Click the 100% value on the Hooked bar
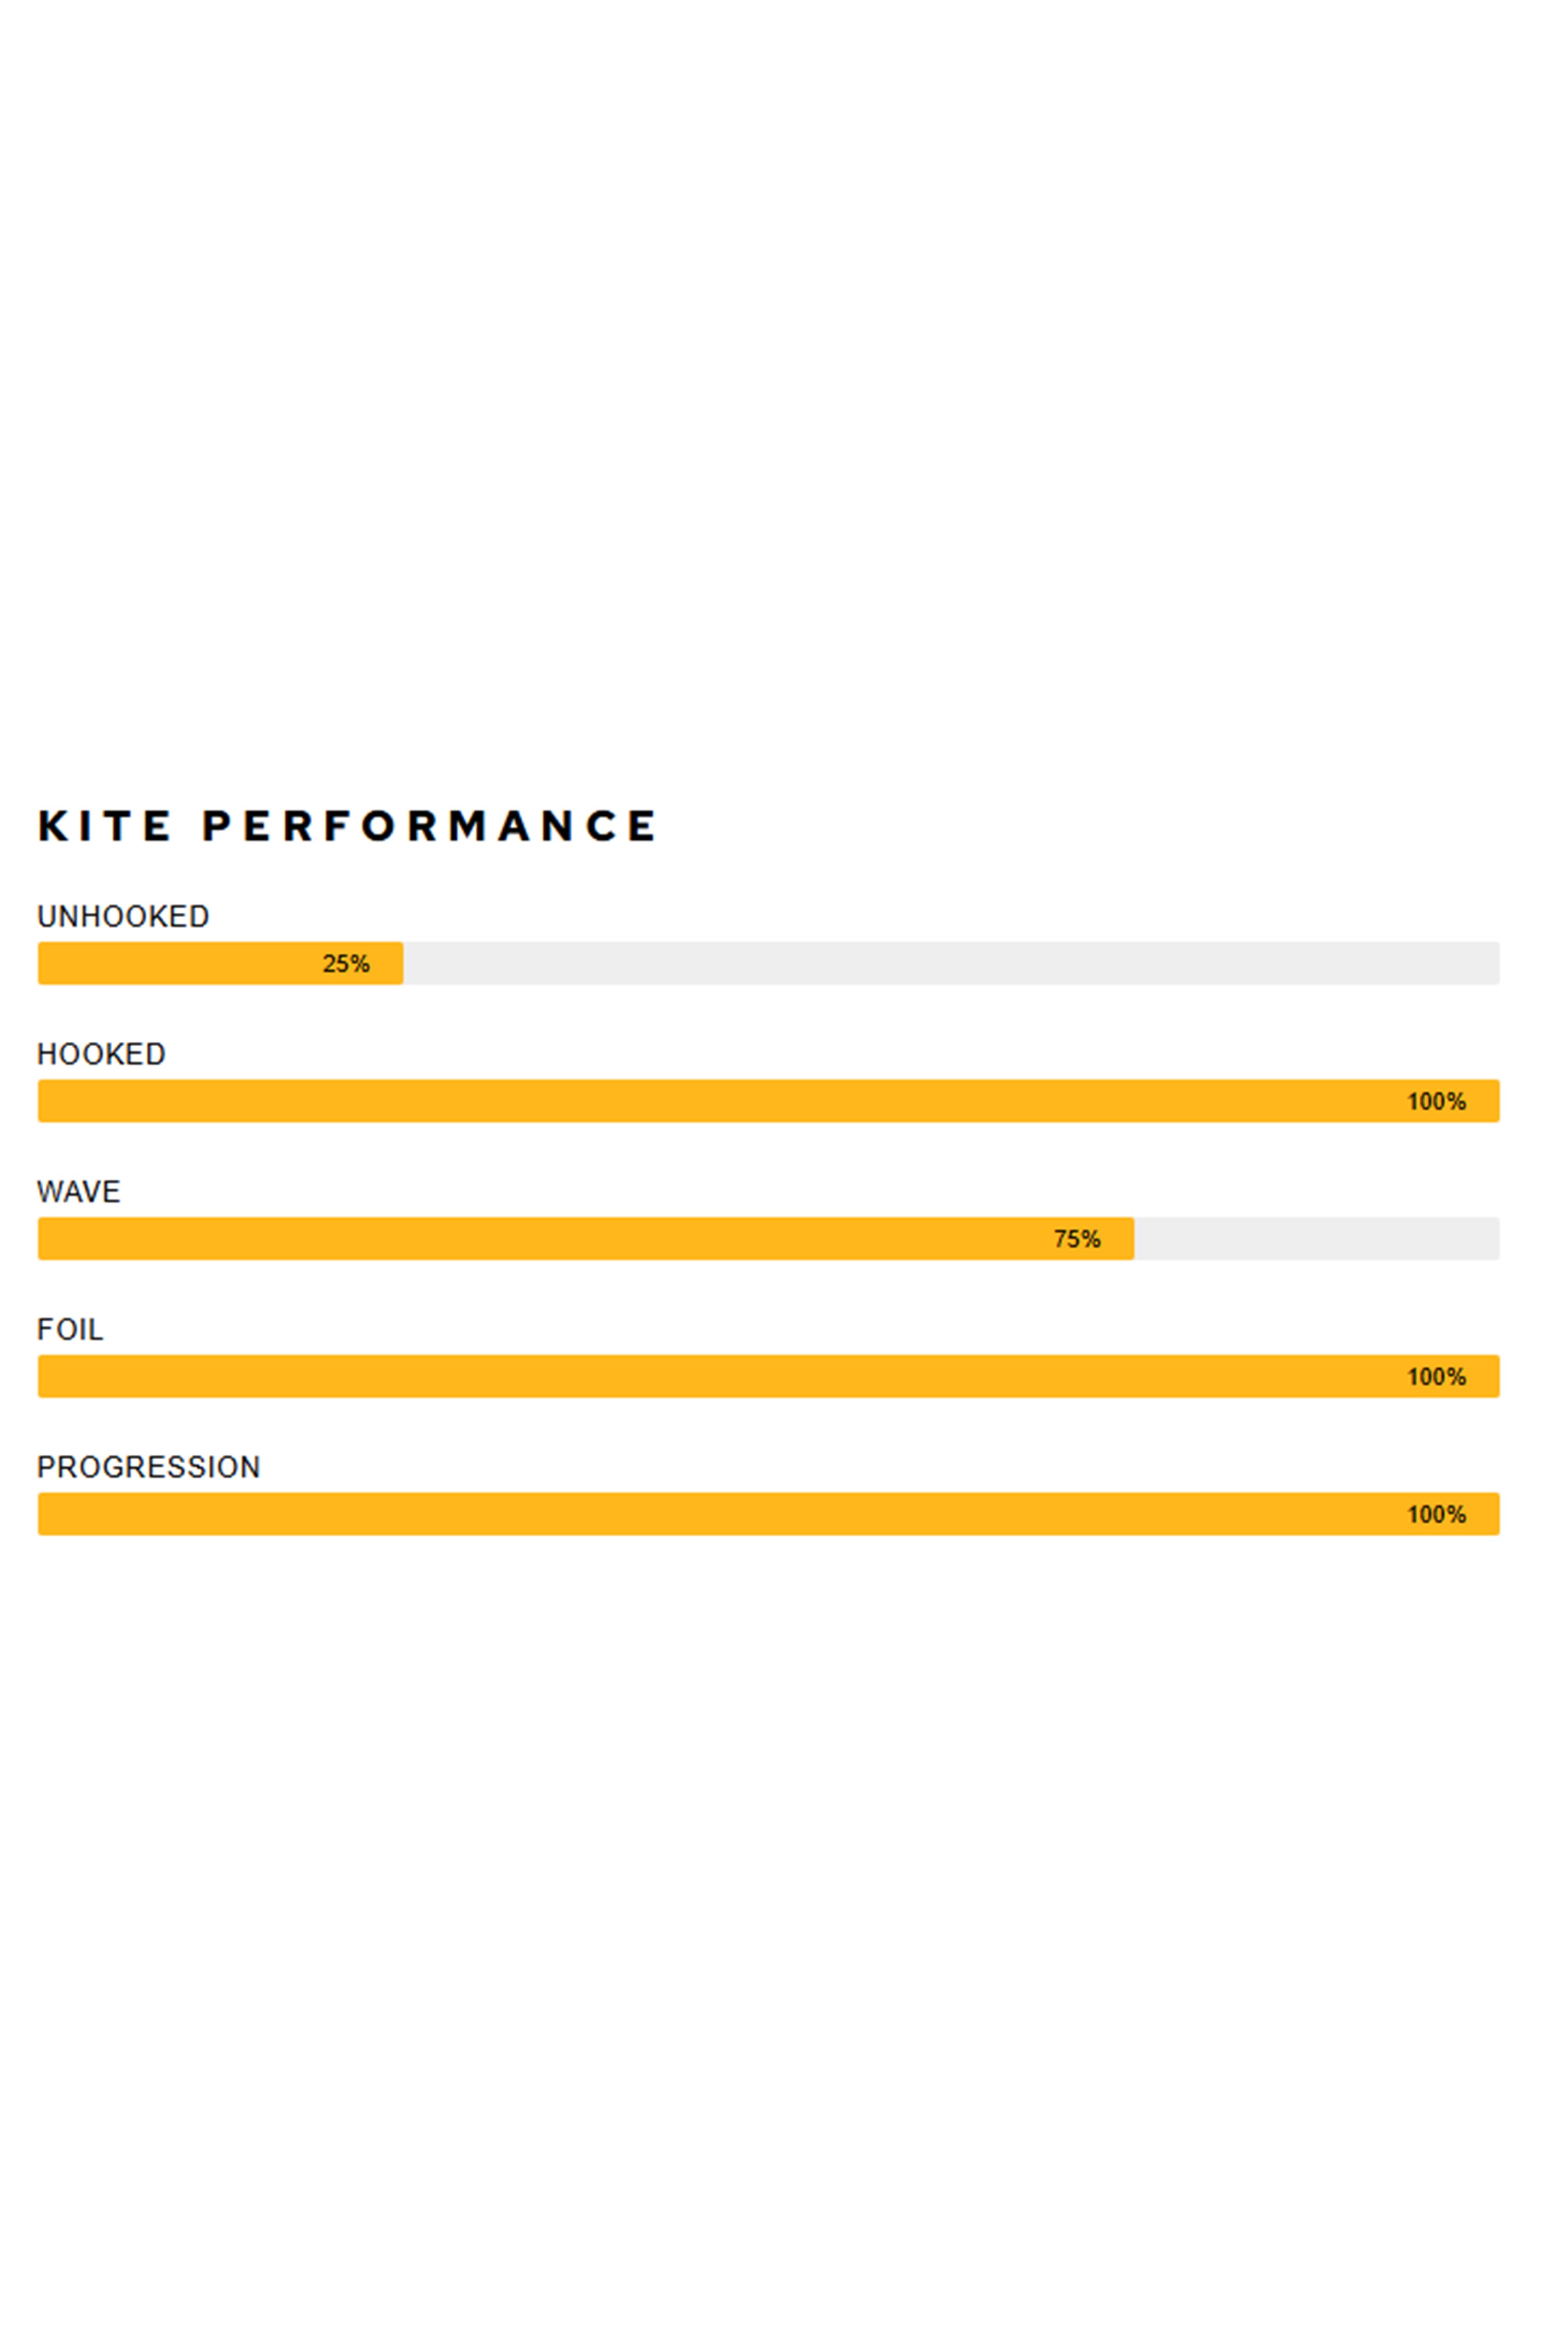The height and width of the screenshot is (2352, 1568). 1436,1102
